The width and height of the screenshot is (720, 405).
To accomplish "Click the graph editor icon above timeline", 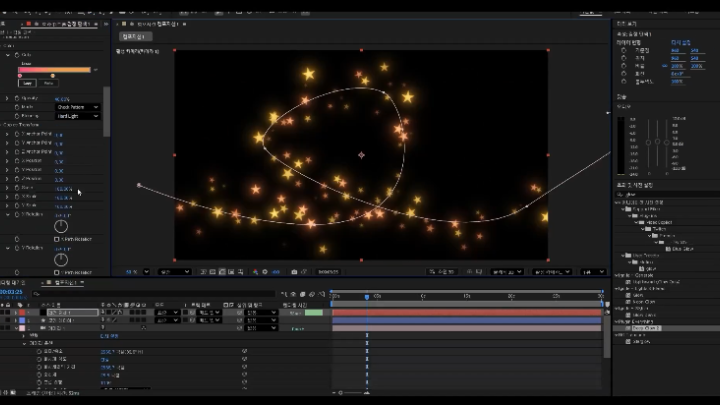I will tap(321, 294).
